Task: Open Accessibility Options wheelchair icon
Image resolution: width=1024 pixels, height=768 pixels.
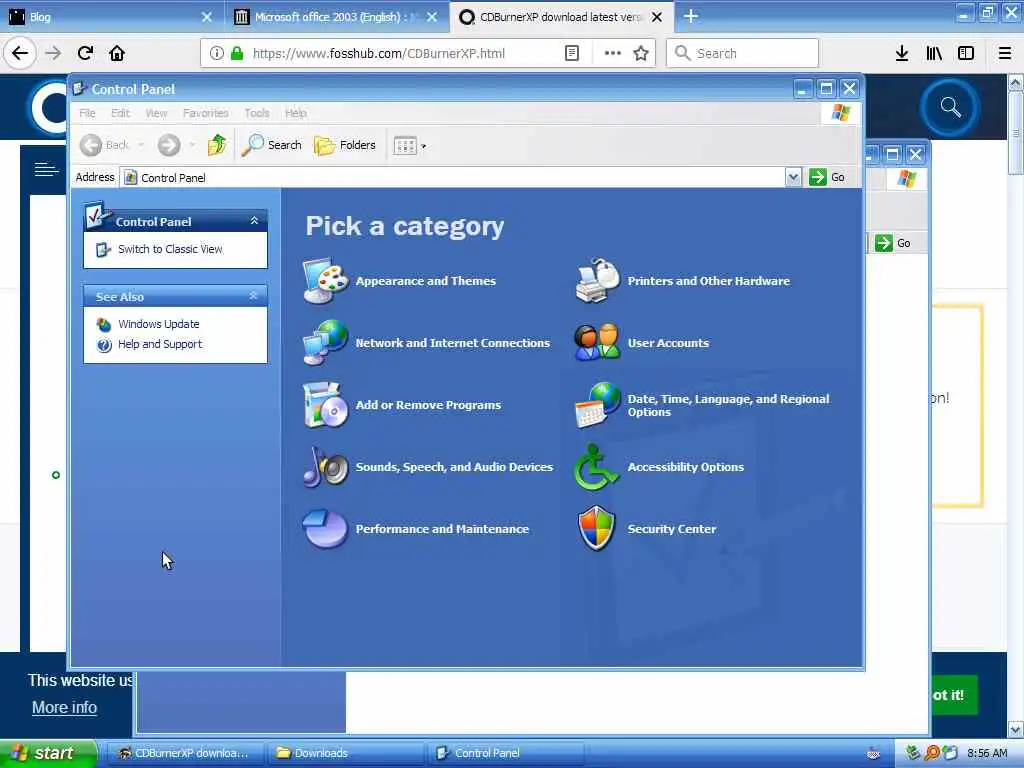Action: 596,467
